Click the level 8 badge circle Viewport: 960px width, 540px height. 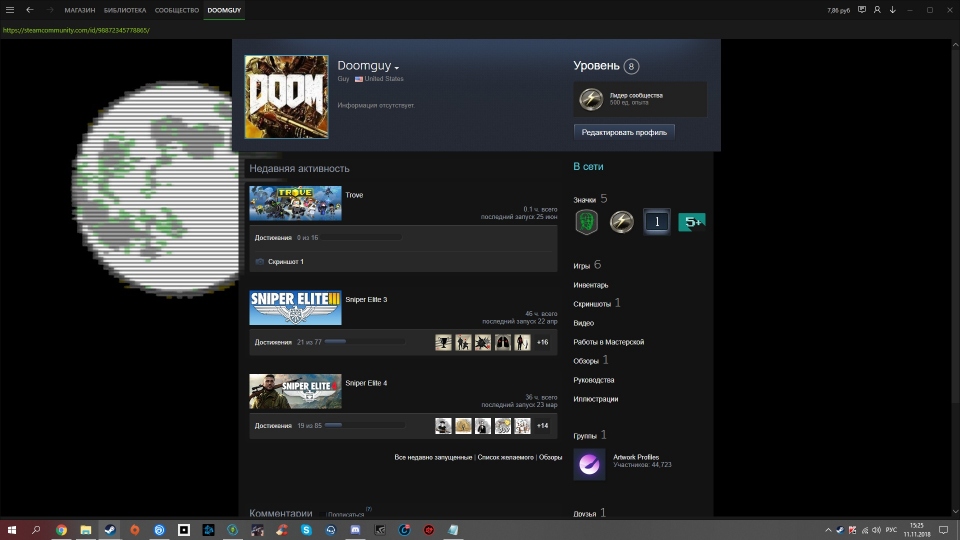click(631, 66)
